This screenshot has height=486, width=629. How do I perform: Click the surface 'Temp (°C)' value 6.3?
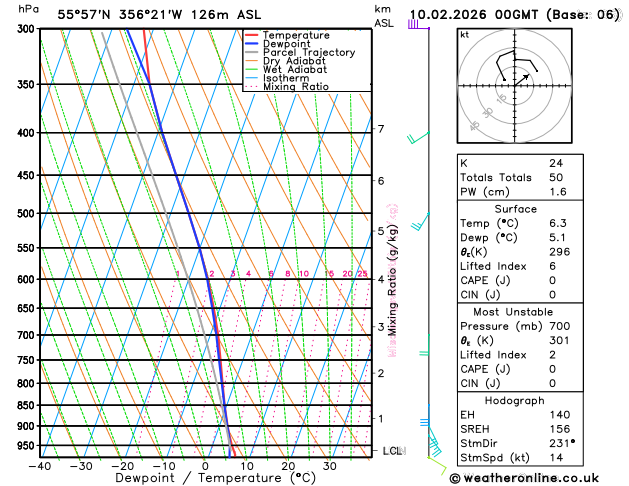click(558, 223)
